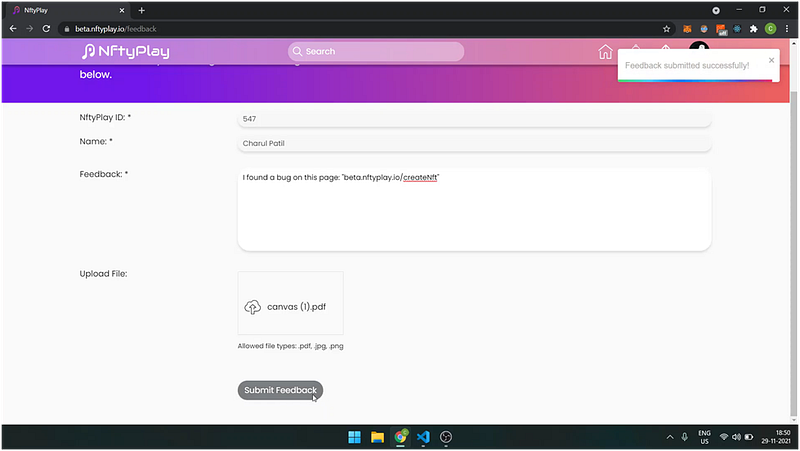
Task: Click the Feedback submitted successfully message
Action: coord(687,65)
